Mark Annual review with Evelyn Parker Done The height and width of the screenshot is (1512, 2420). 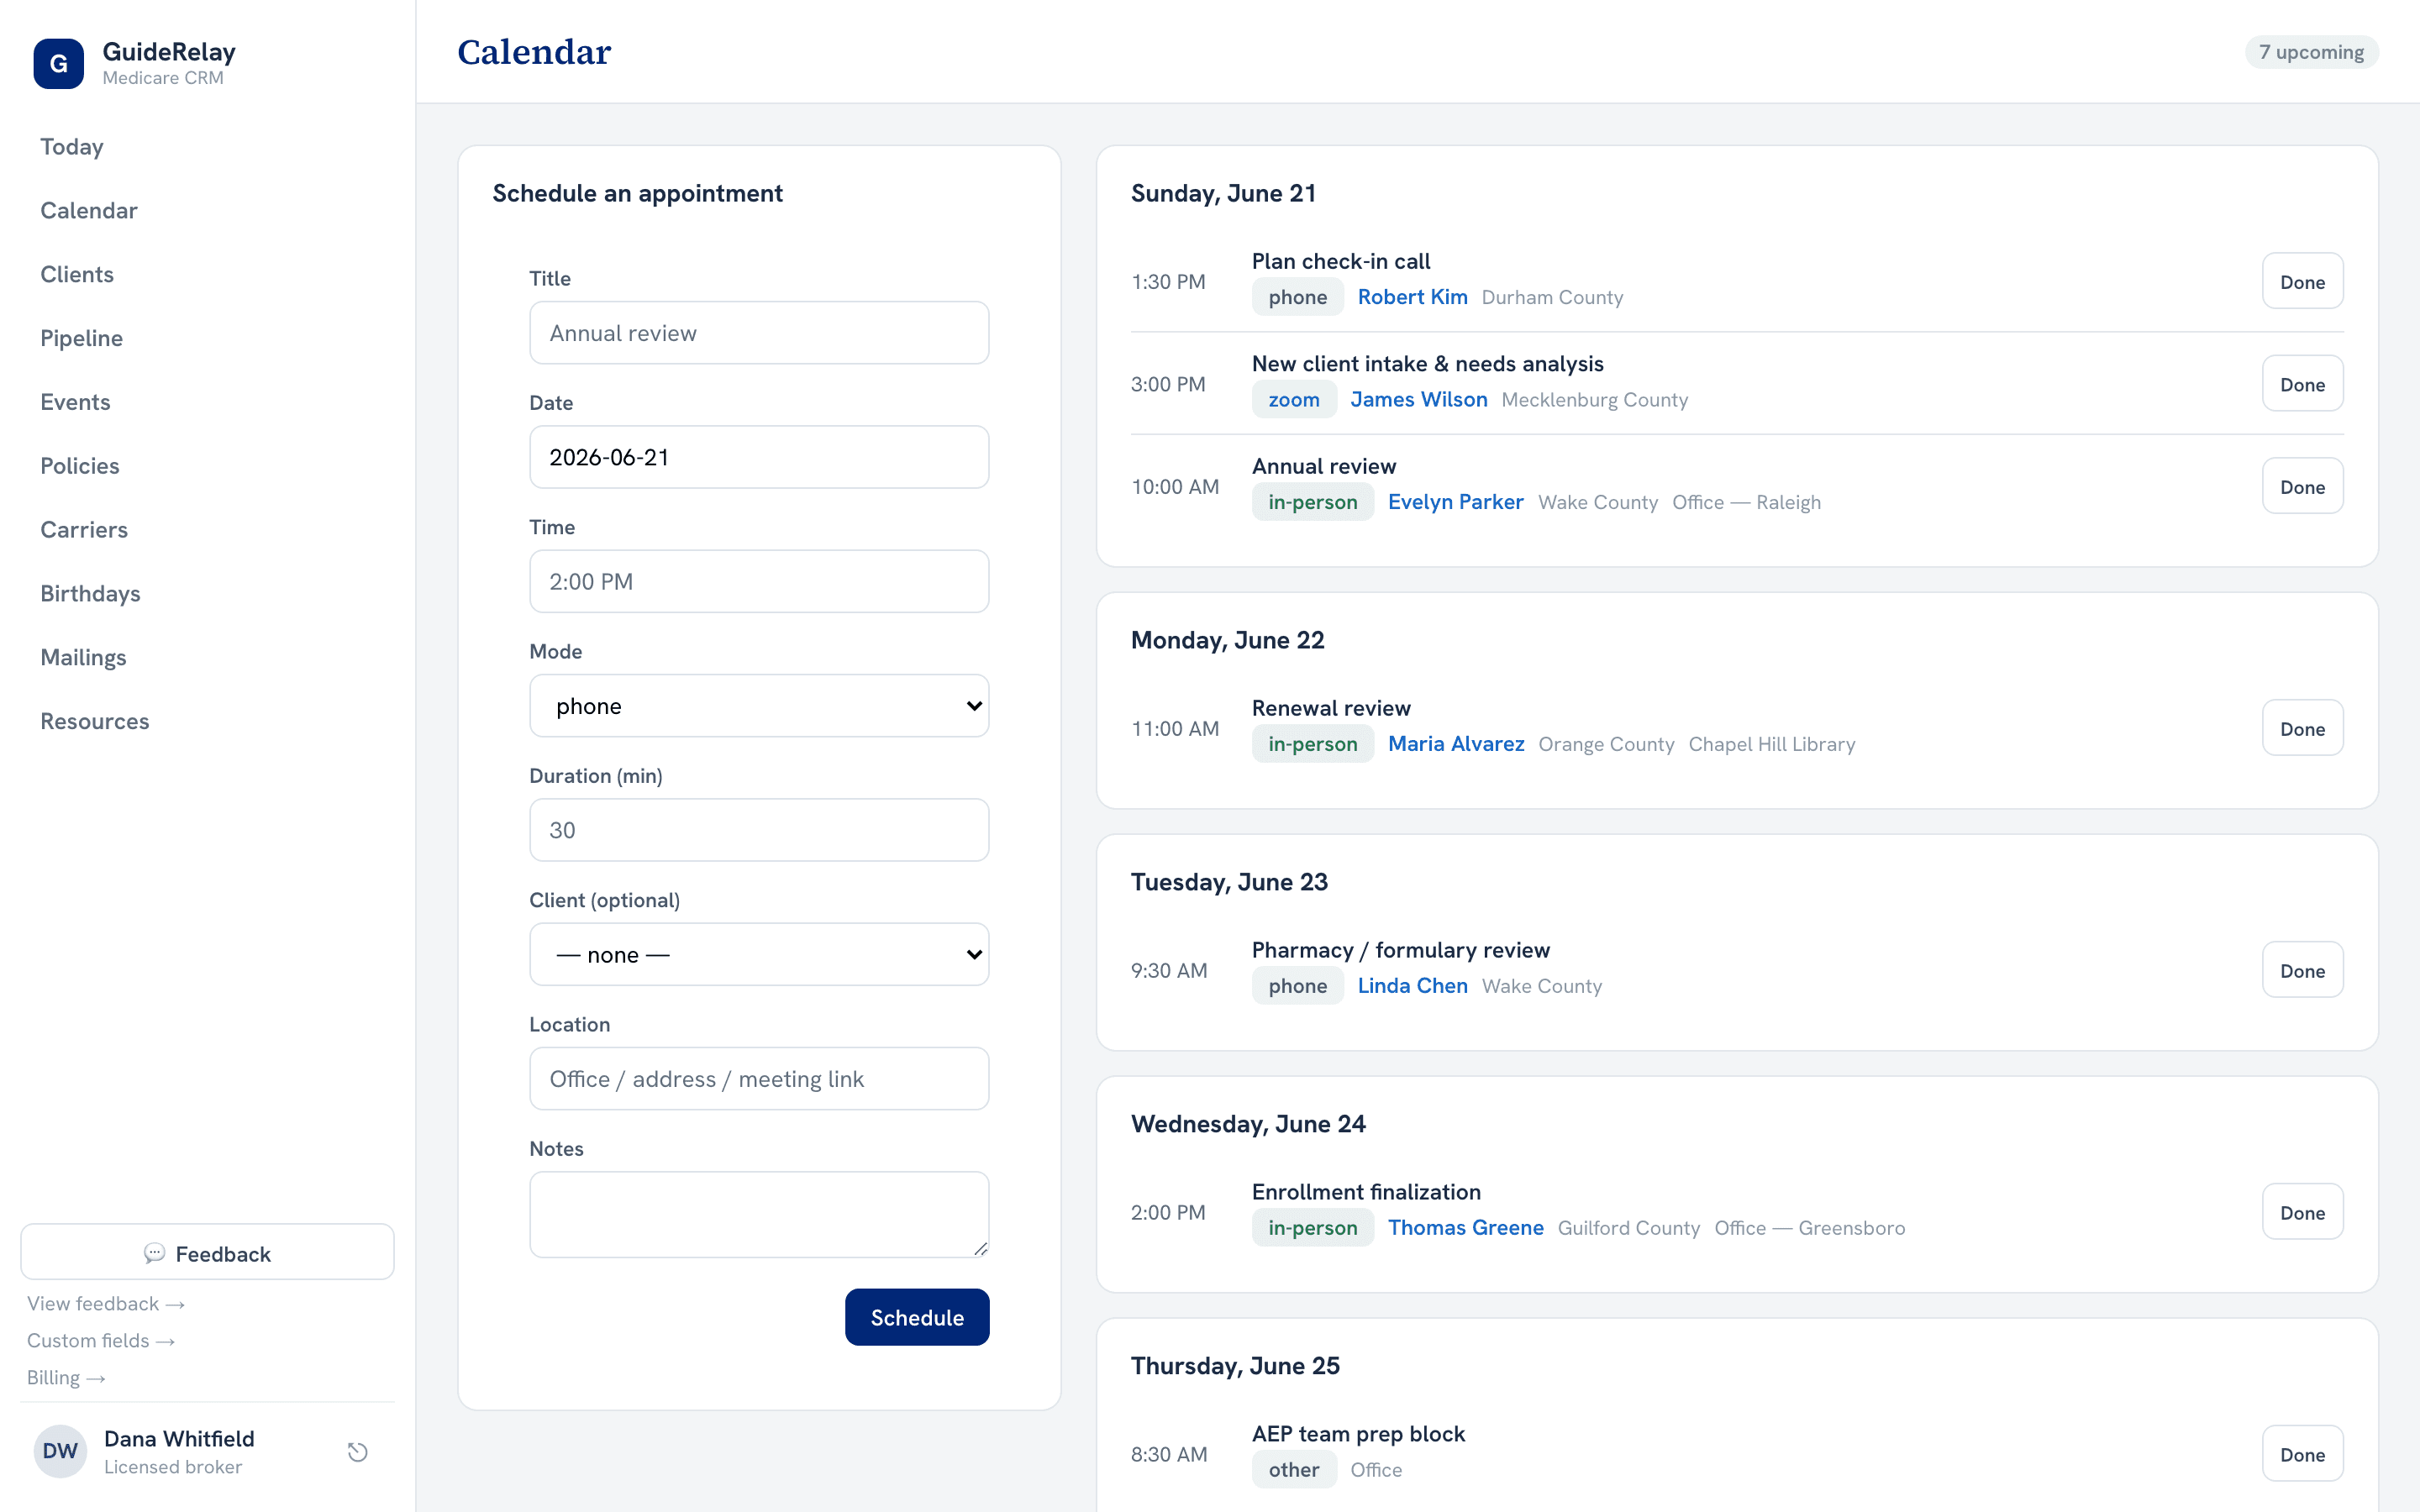[x=2302, y=487]
